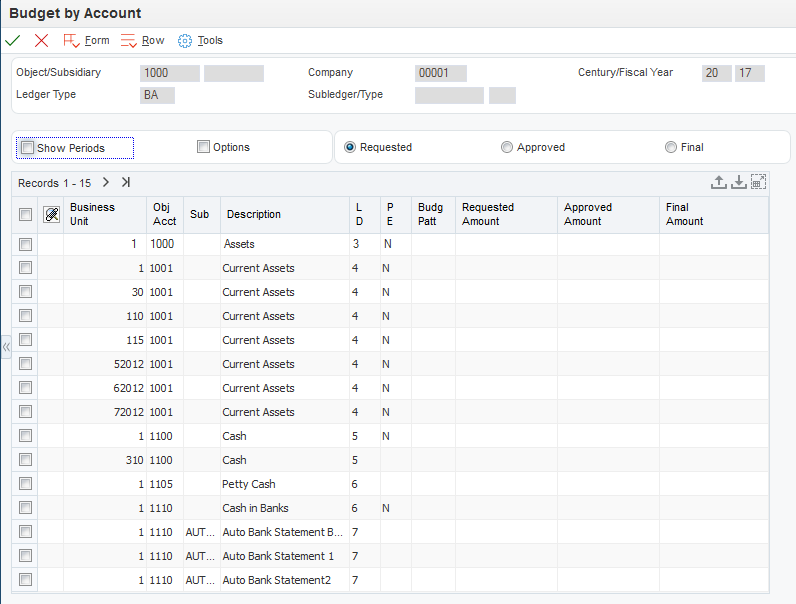The image size is (796, 604).
Task: Open the Form menu
Action: pyautogui.click(x=86, y=41)
